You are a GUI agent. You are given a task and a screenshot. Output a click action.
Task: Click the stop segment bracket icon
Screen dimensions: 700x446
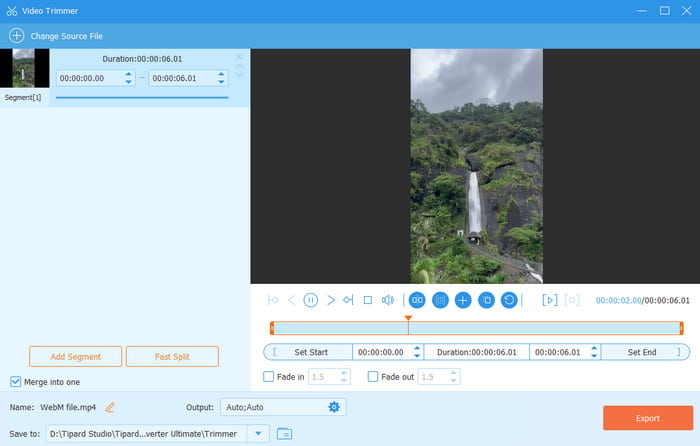[x=572, y=300]
